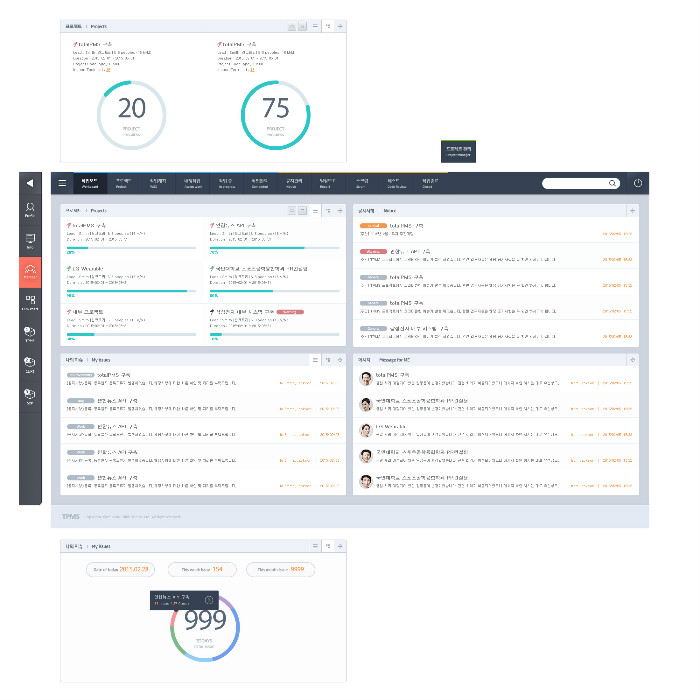Viewport: 700px width, 700px height.
Task: Click the power icon in the top-right corner
Action: (x=638, y=184)
